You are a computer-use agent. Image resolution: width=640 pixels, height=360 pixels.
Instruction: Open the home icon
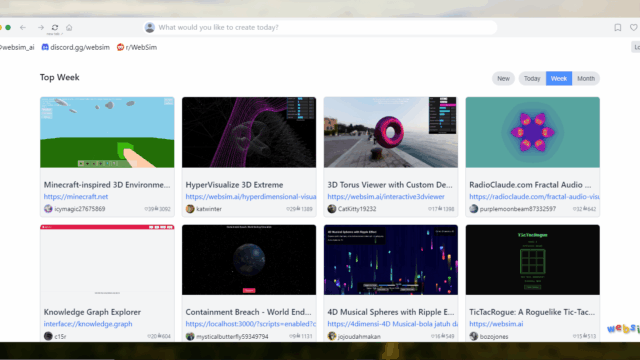(69, 27)
